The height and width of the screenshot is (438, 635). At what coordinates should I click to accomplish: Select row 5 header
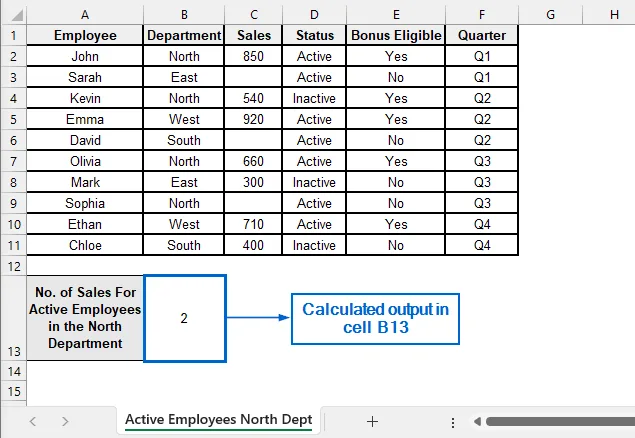14,119
